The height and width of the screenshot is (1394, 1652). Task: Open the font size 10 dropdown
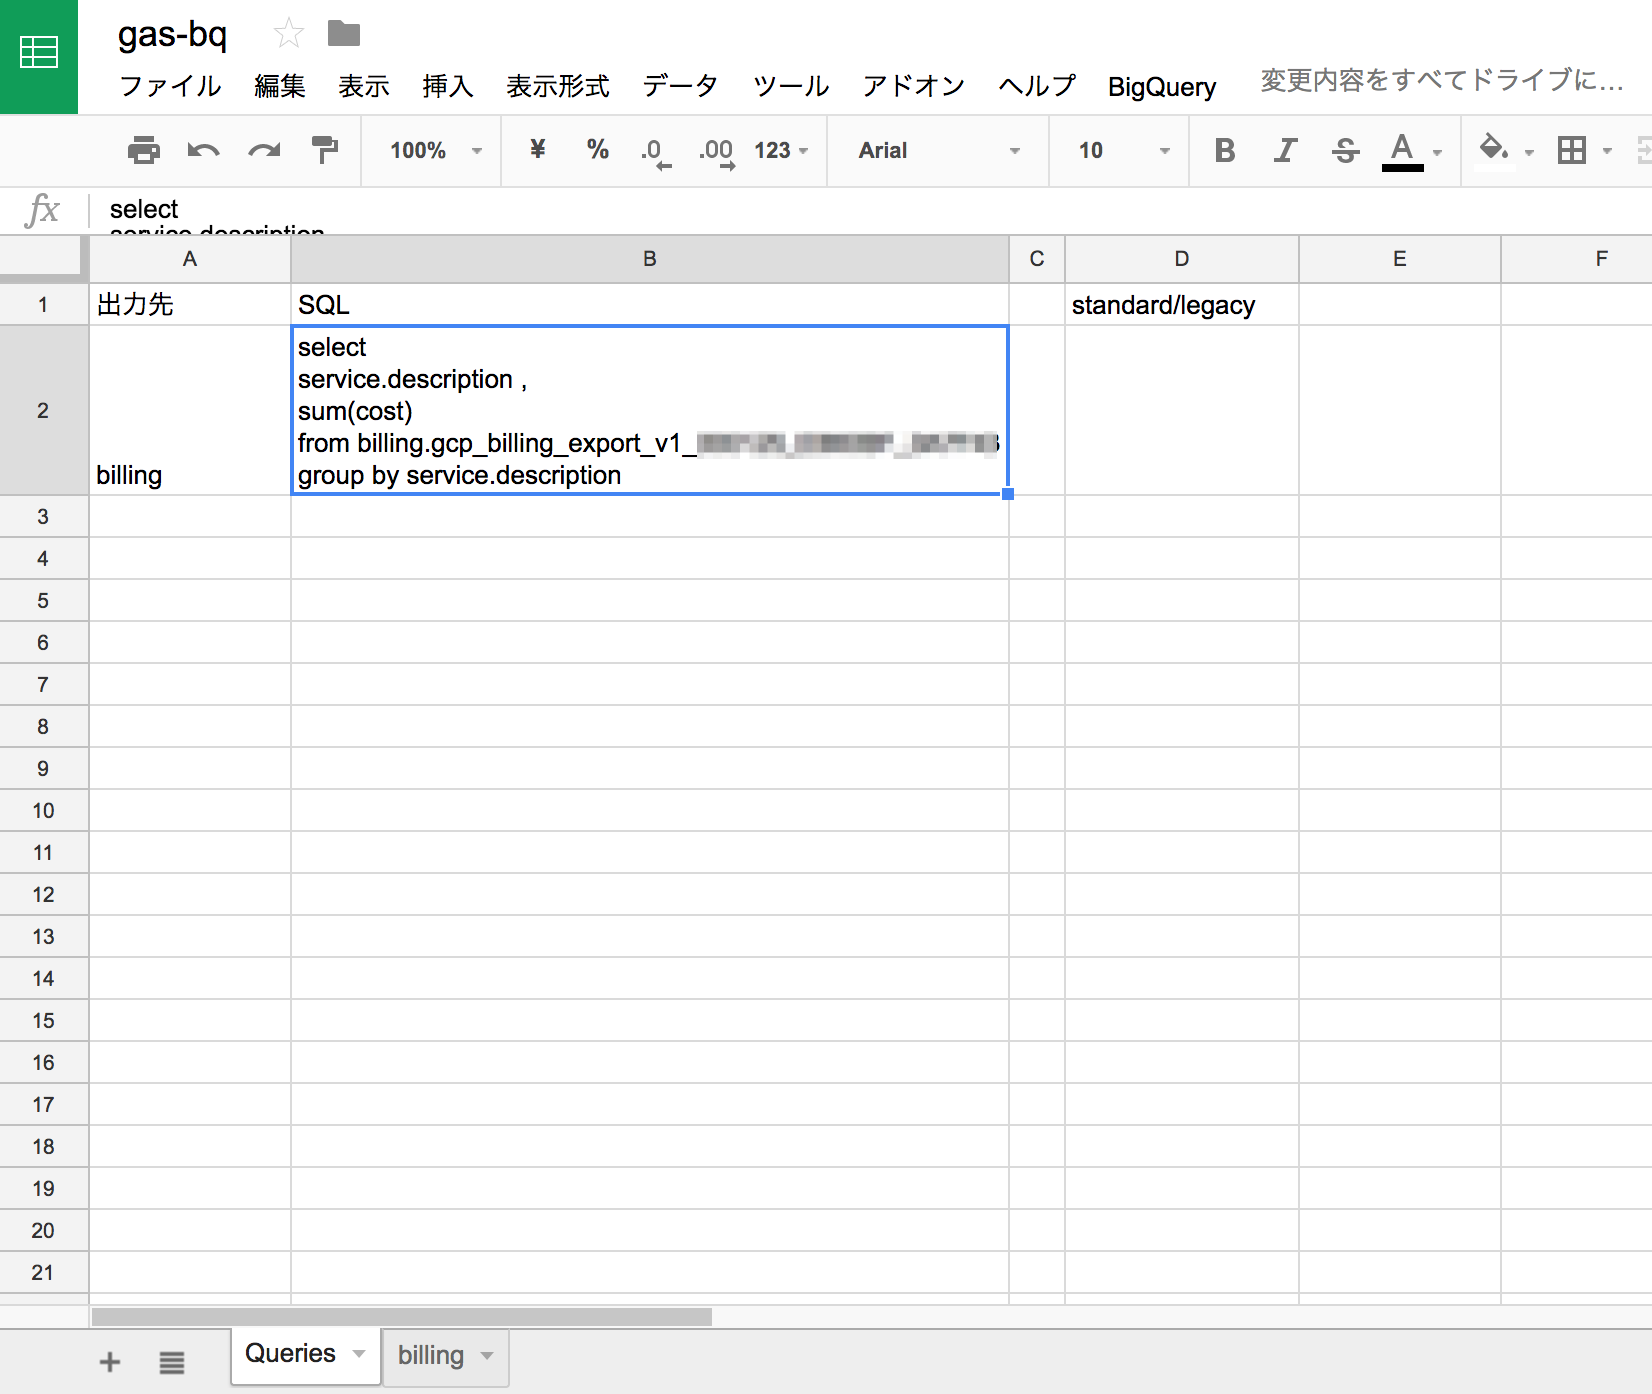pyautogui.click(x=1124, y=150)
